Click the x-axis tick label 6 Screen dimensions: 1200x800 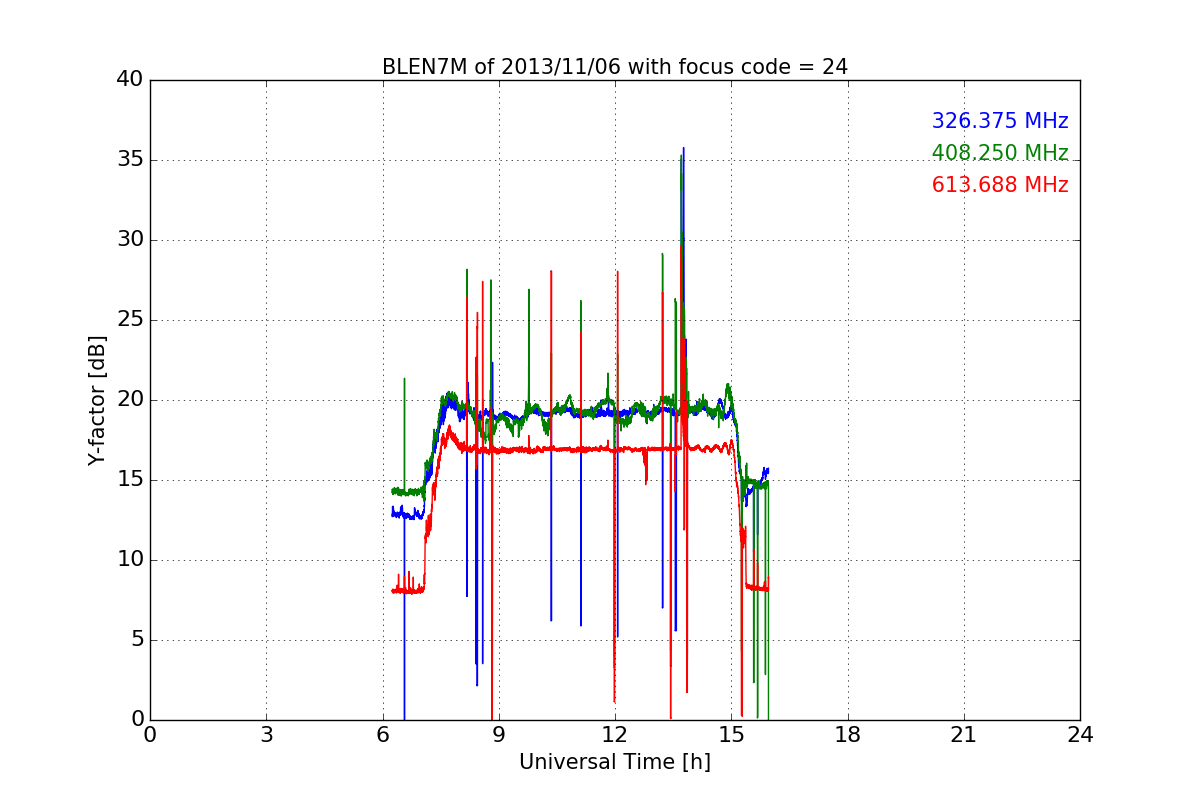(x=383, y=735)
